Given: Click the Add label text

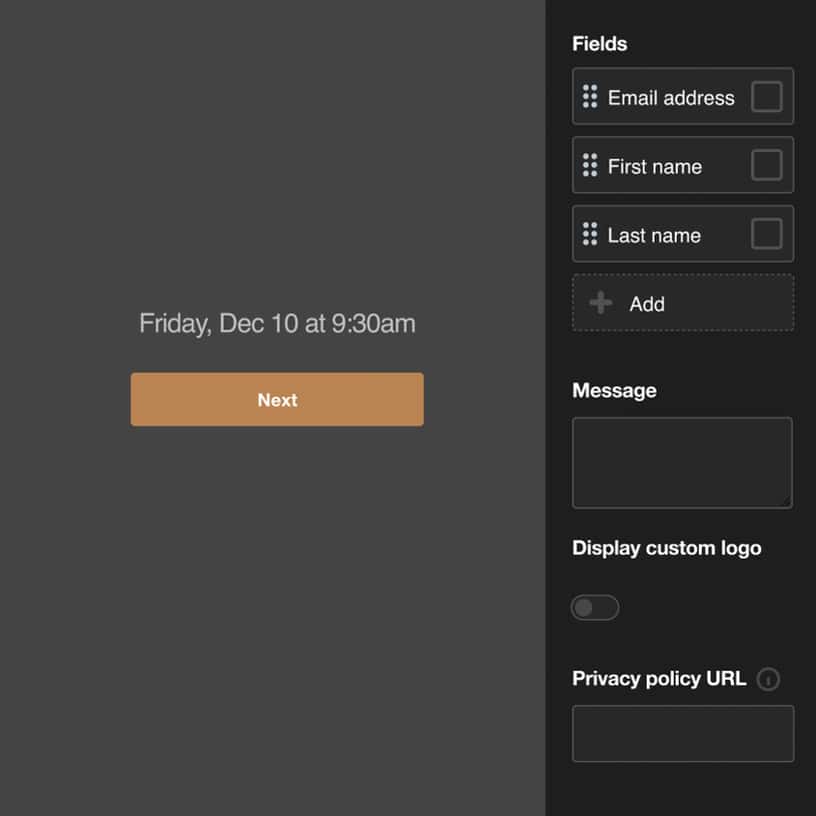Looking at the screenshot, I should [x=647, y=304].
